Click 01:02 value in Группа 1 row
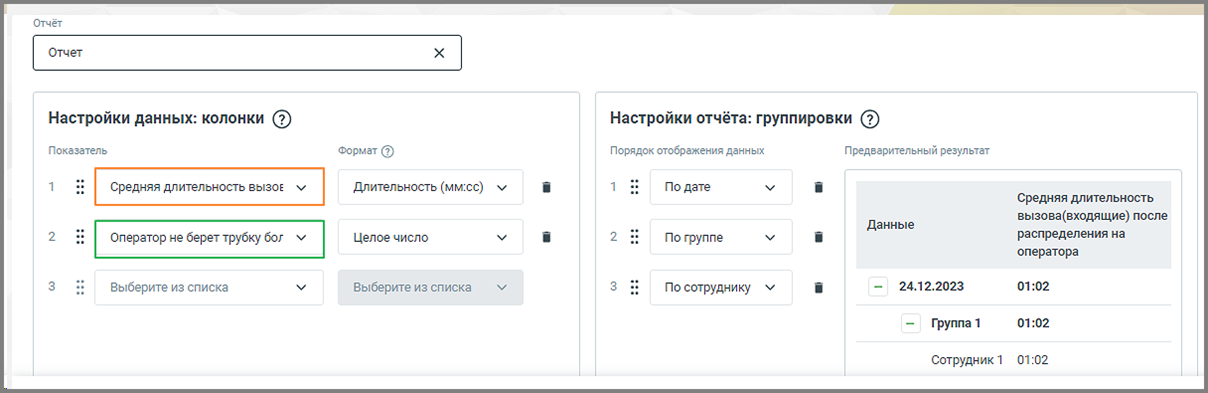Viewport: 1208px width, 393px height. 1032,323
